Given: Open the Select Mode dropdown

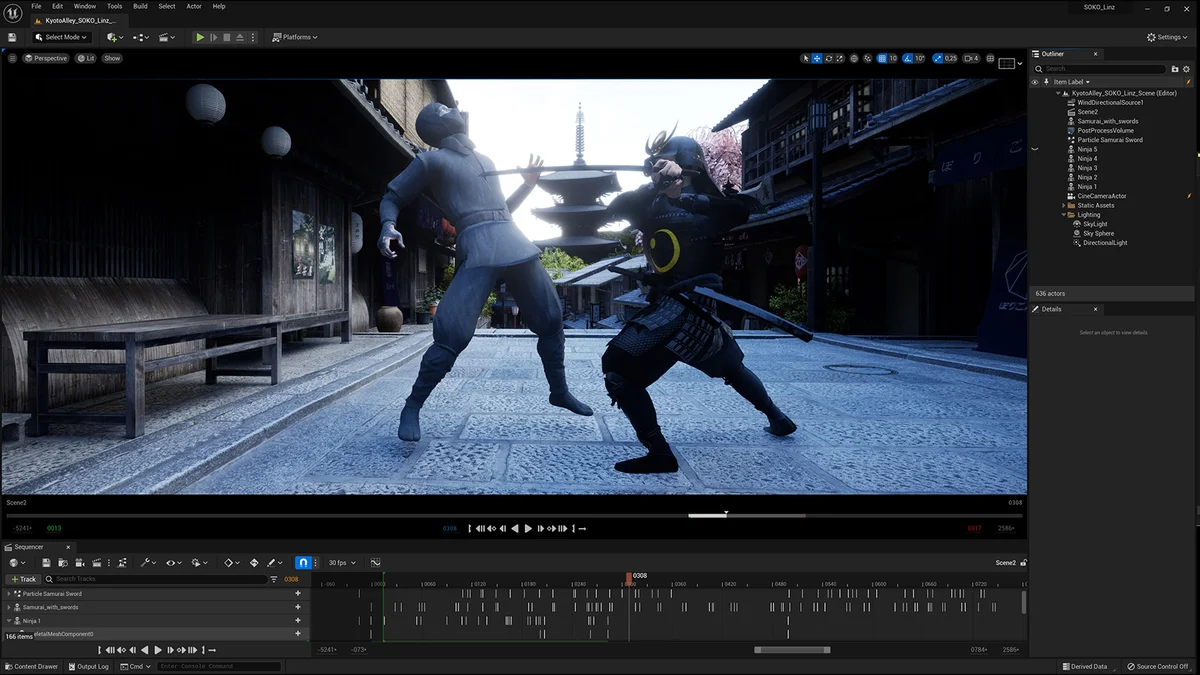Looking at the screenshot, I should tap(61, 37).
